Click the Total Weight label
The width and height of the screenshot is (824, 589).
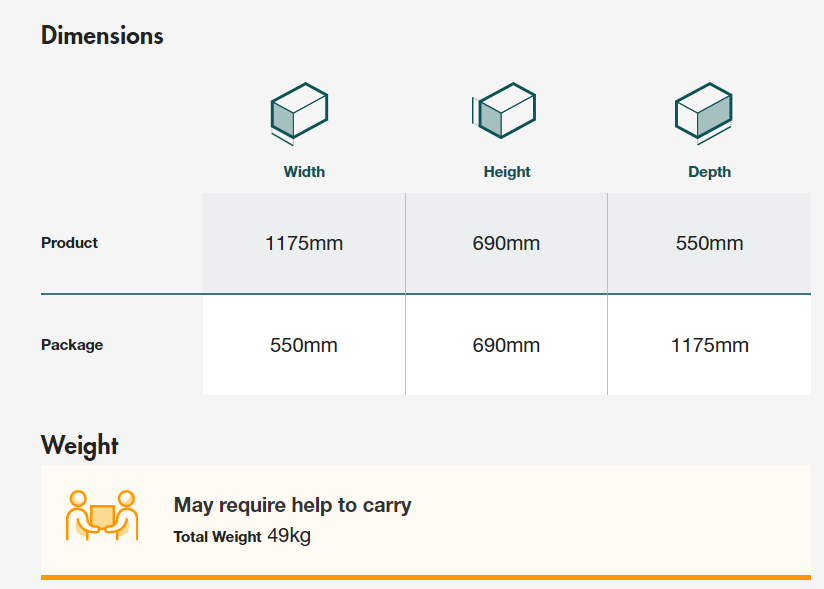click(217, 536)
